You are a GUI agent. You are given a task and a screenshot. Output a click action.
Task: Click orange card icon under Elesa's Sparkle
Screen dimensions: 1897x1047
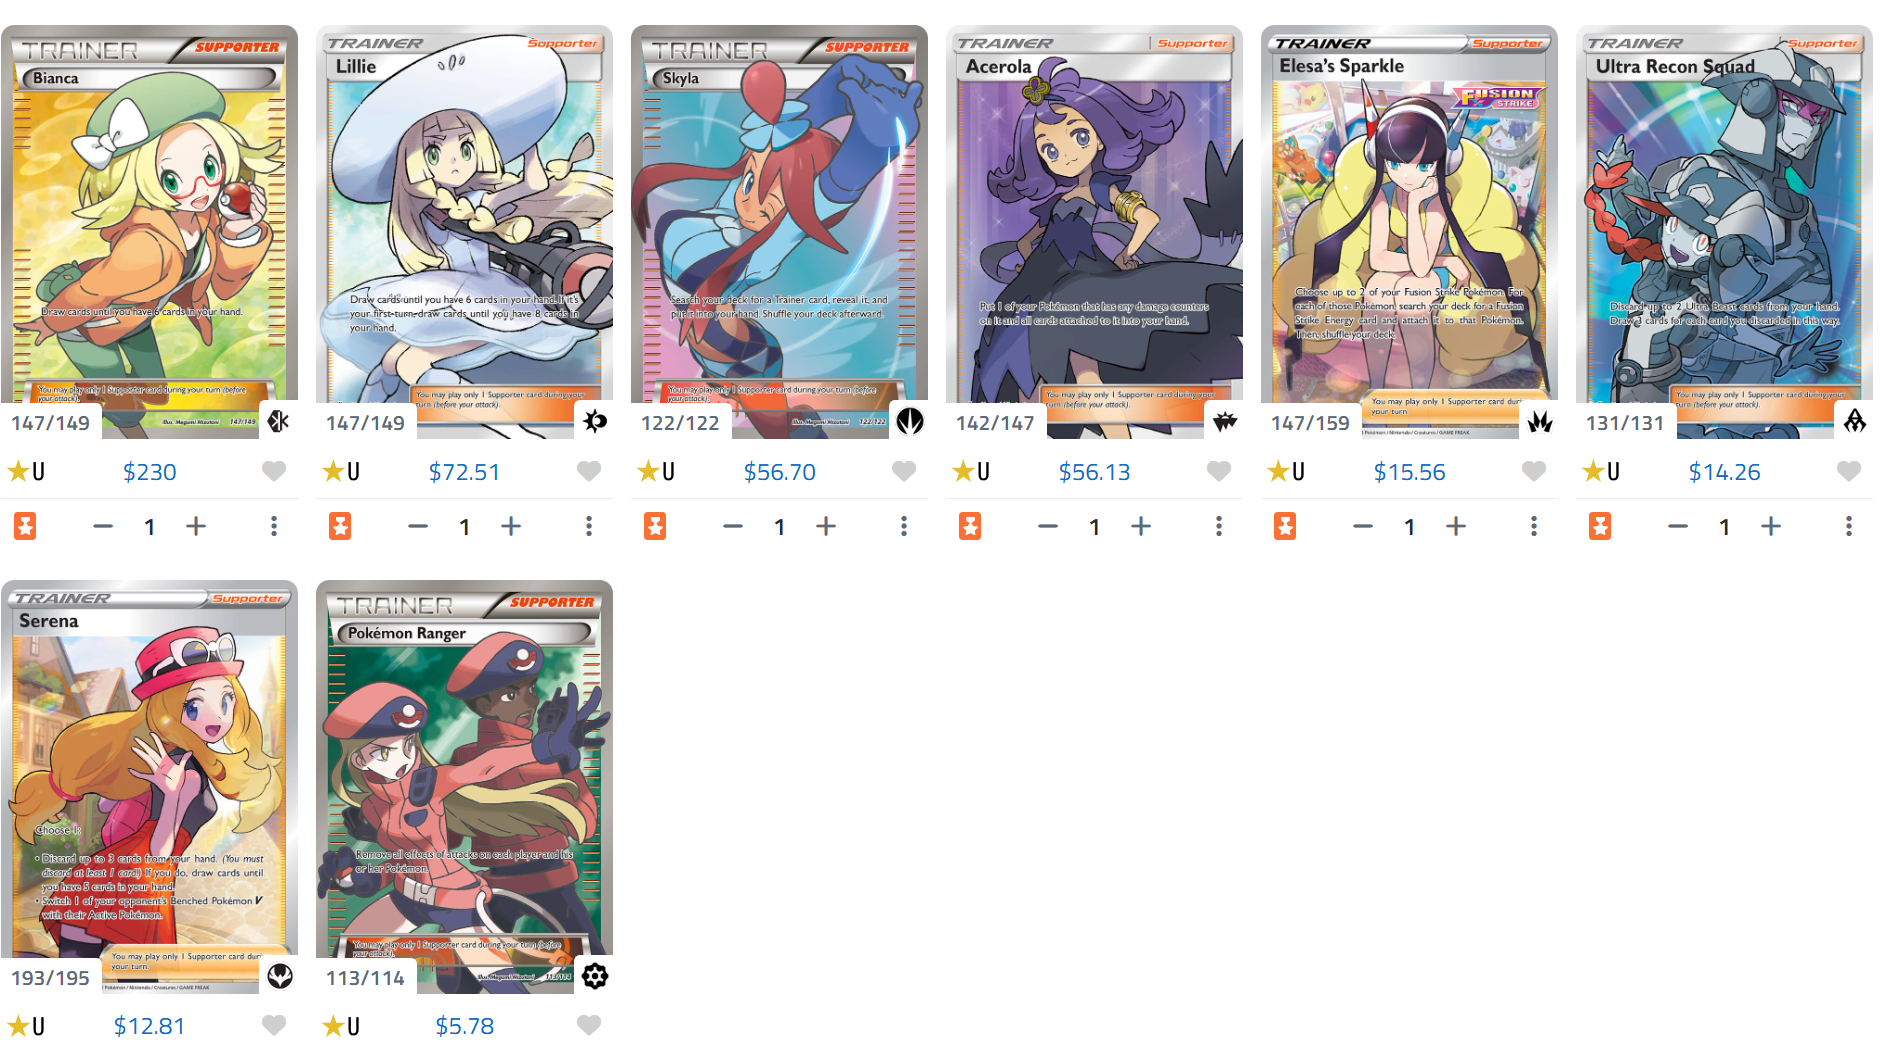(x=1285, y=526)
